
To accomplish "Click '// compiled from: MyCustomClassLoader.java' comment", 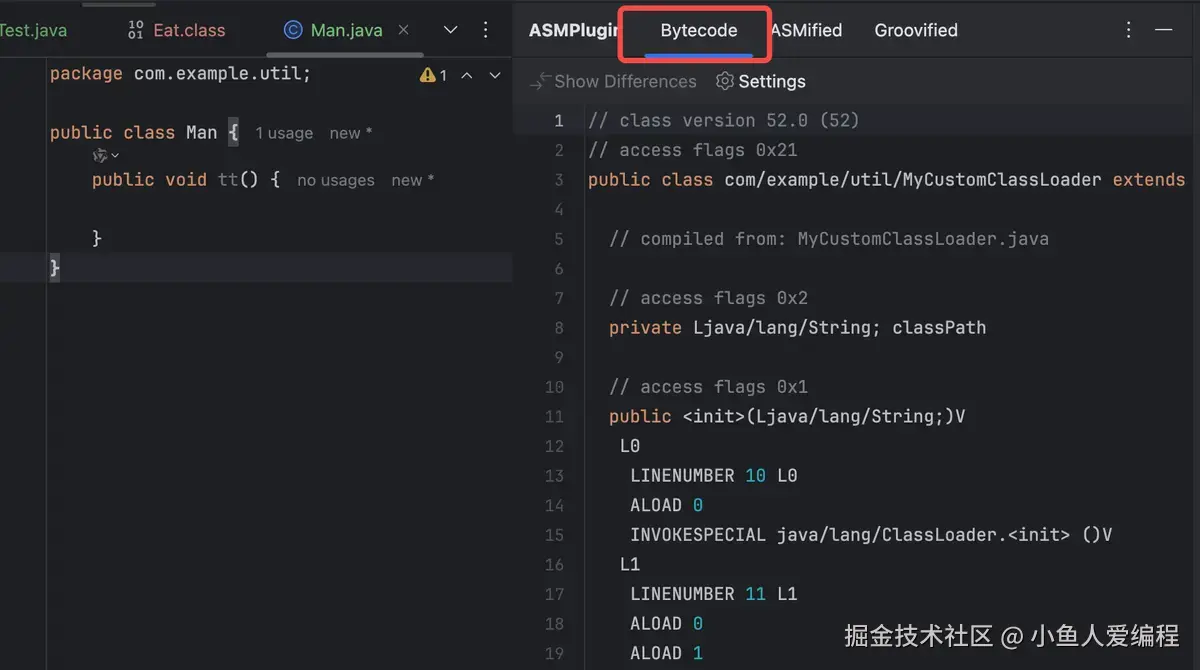I will [829, 239].
